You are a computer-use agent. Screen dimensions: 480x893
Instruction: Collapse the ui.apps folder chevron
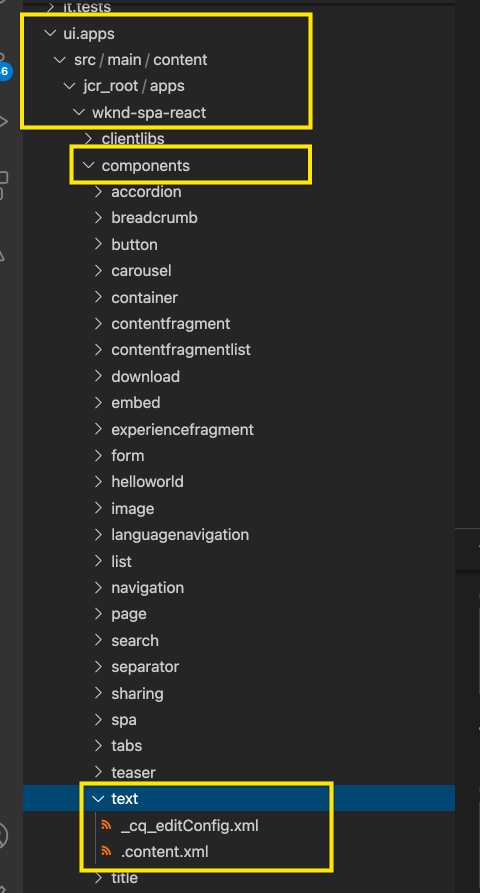[x=50, y=34]
